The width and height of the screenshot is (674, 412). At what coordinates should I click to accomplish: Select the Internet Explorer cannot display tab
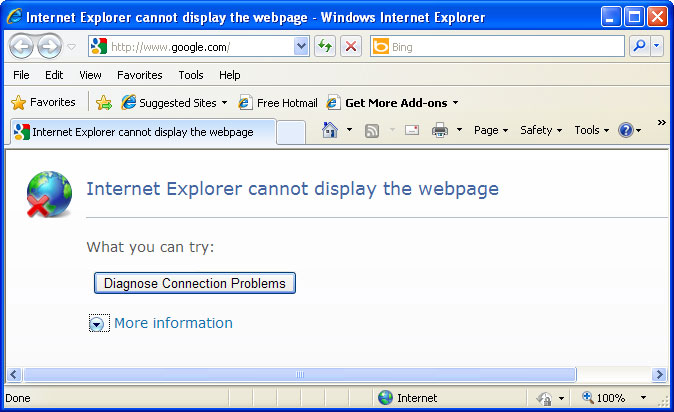(142, 132)
